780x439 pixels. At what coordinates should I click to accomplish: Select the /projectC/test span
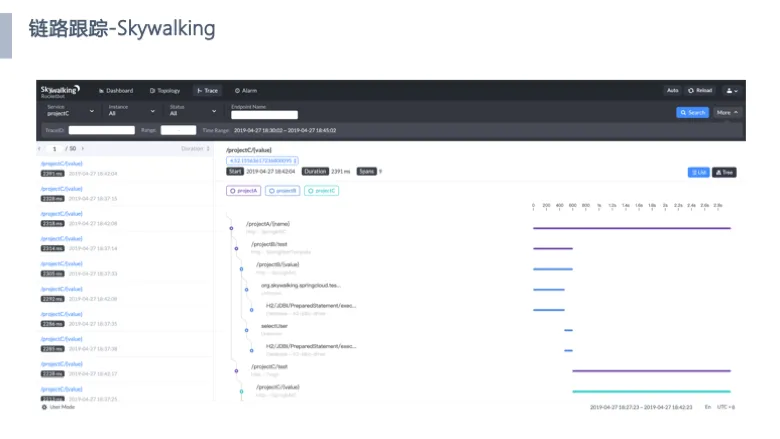(x=269, y=367)
